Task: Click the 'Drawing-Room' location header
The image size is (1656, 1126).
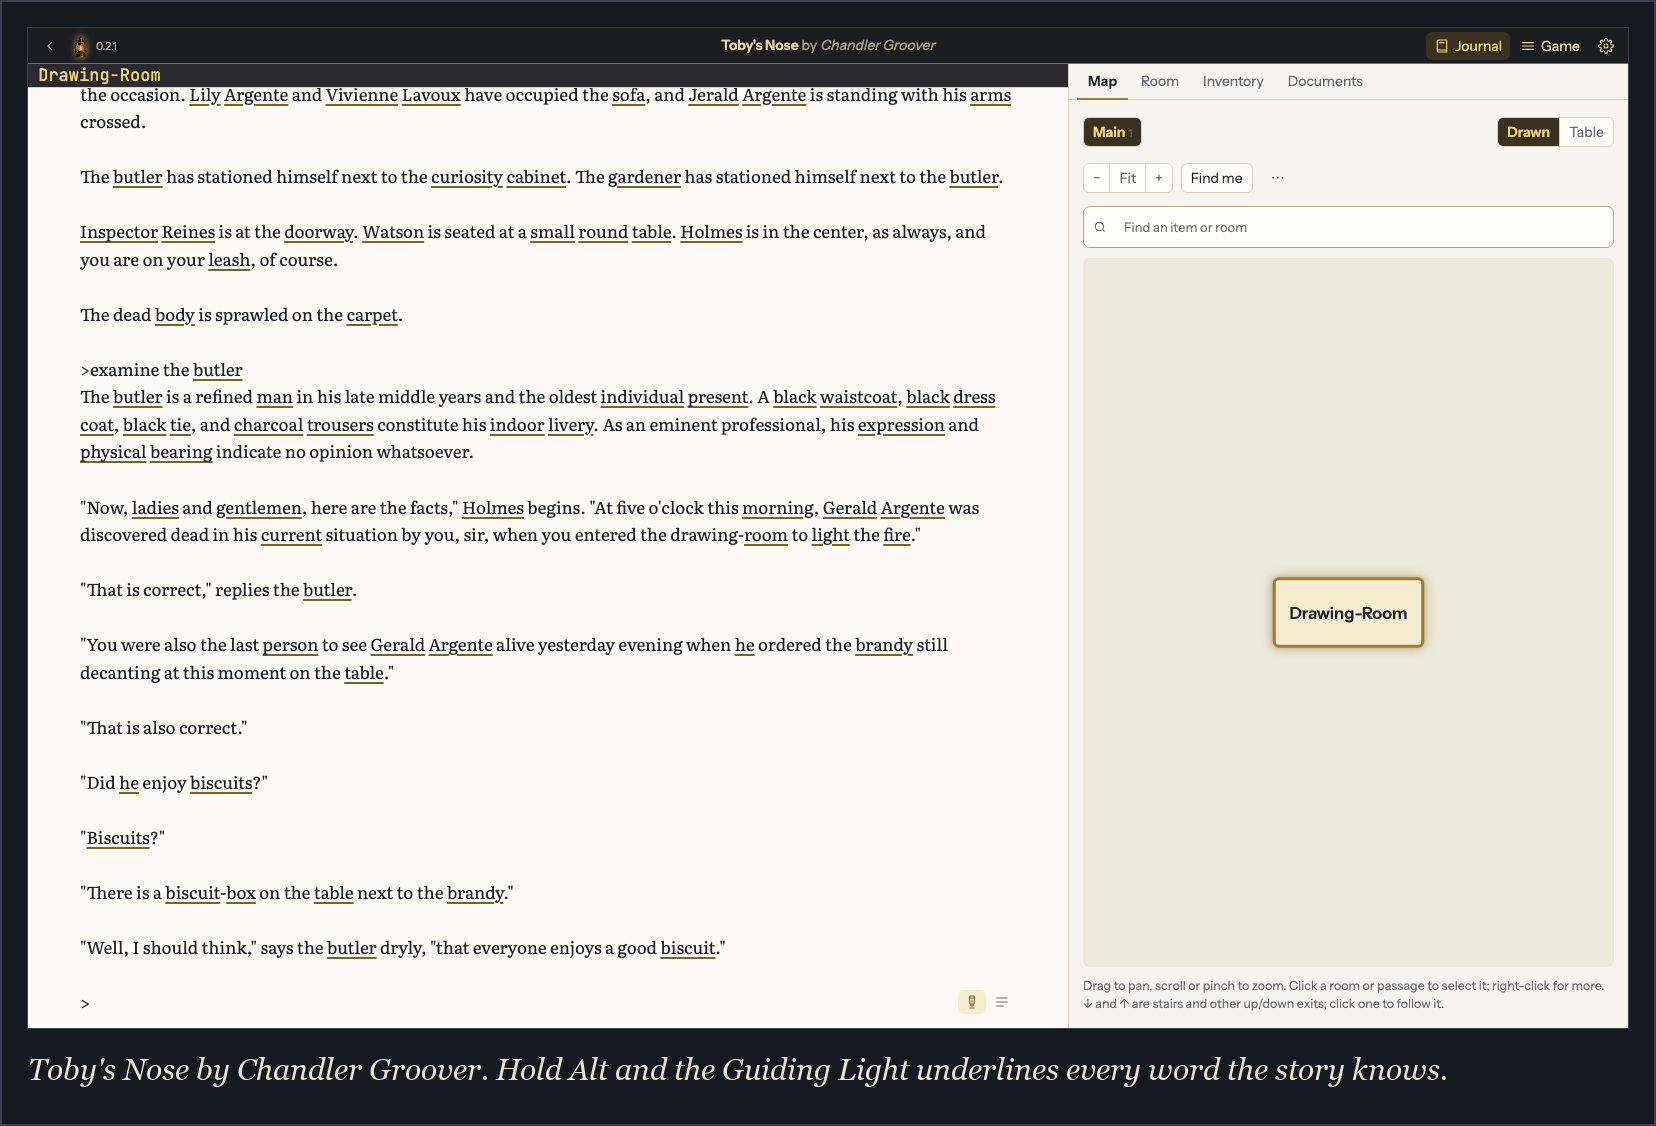Action: coord(99,75)
